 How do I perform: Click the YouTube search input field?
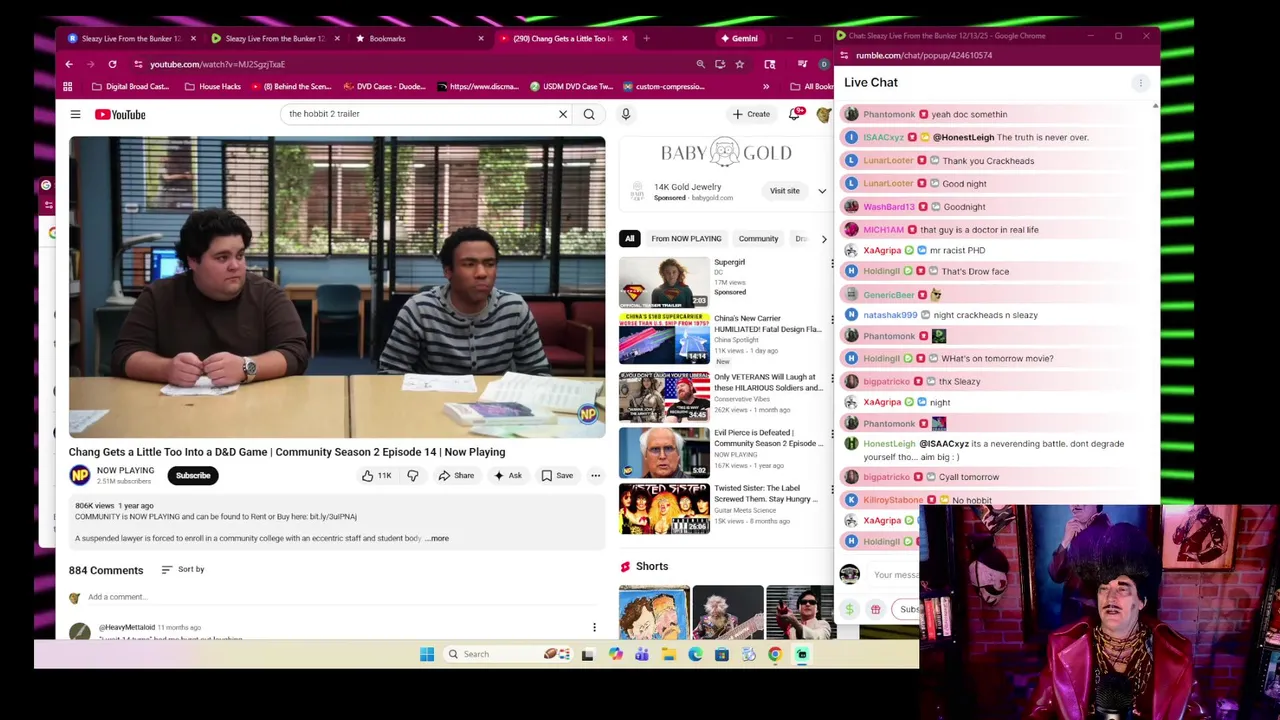[418, 114]
